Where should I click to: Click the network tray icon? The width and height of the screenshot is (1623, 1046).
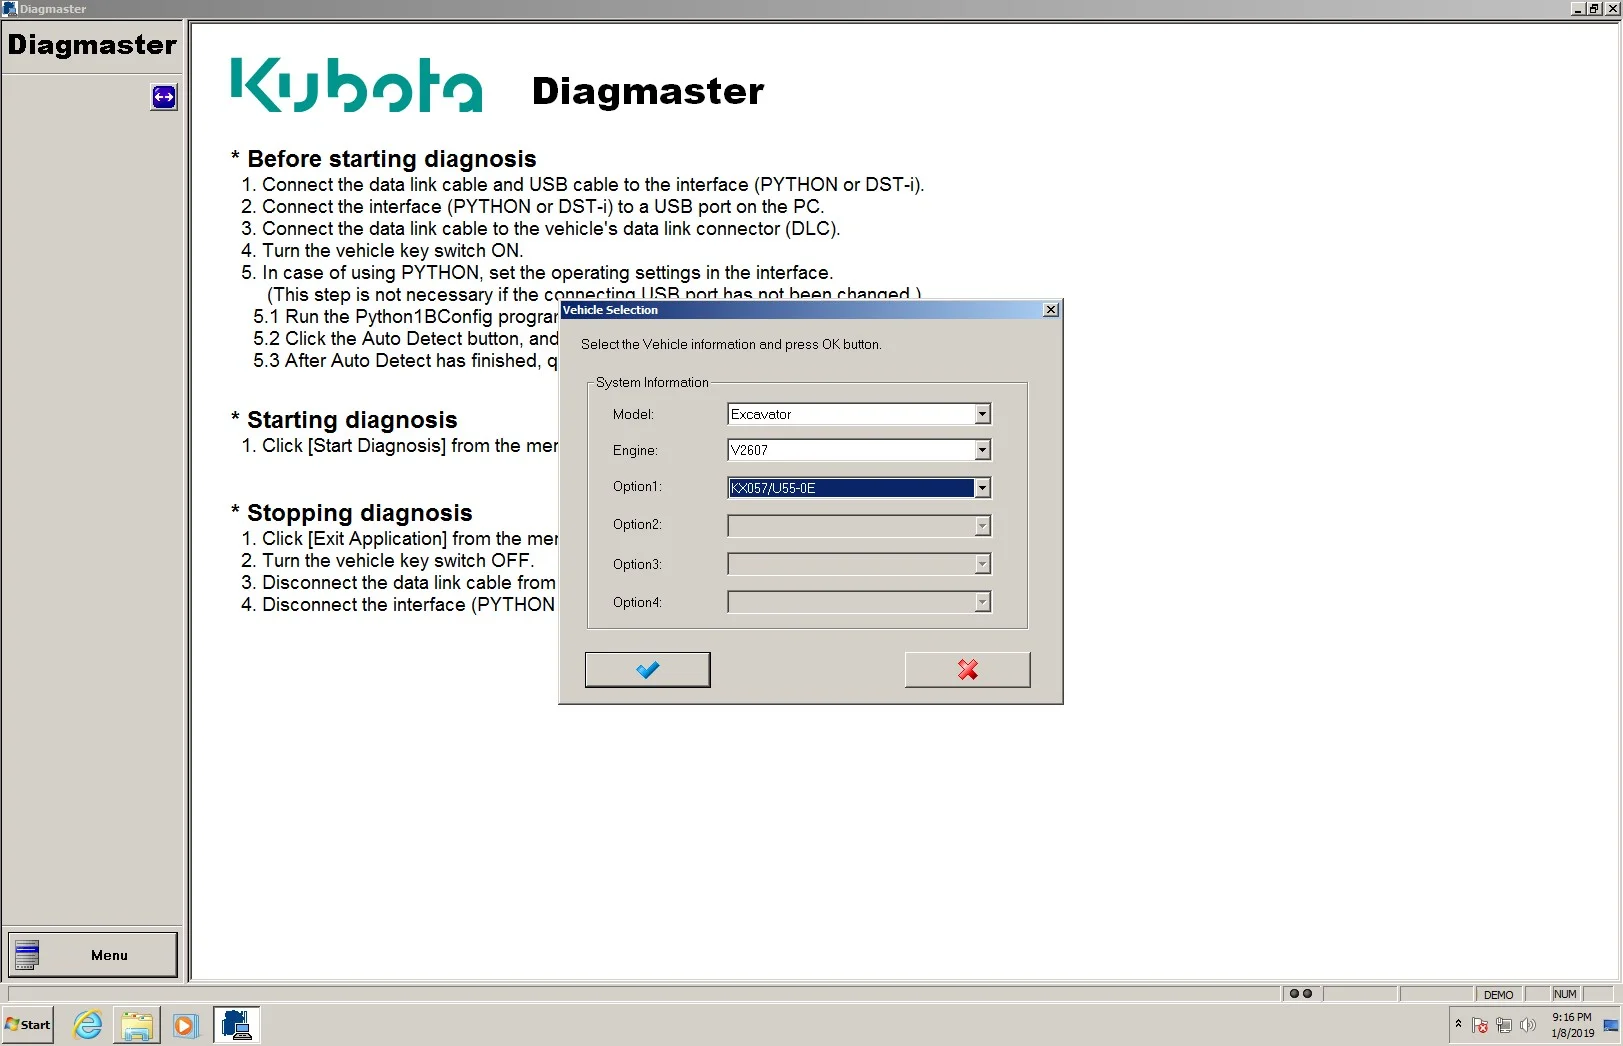click(x=1504, y=1025)
